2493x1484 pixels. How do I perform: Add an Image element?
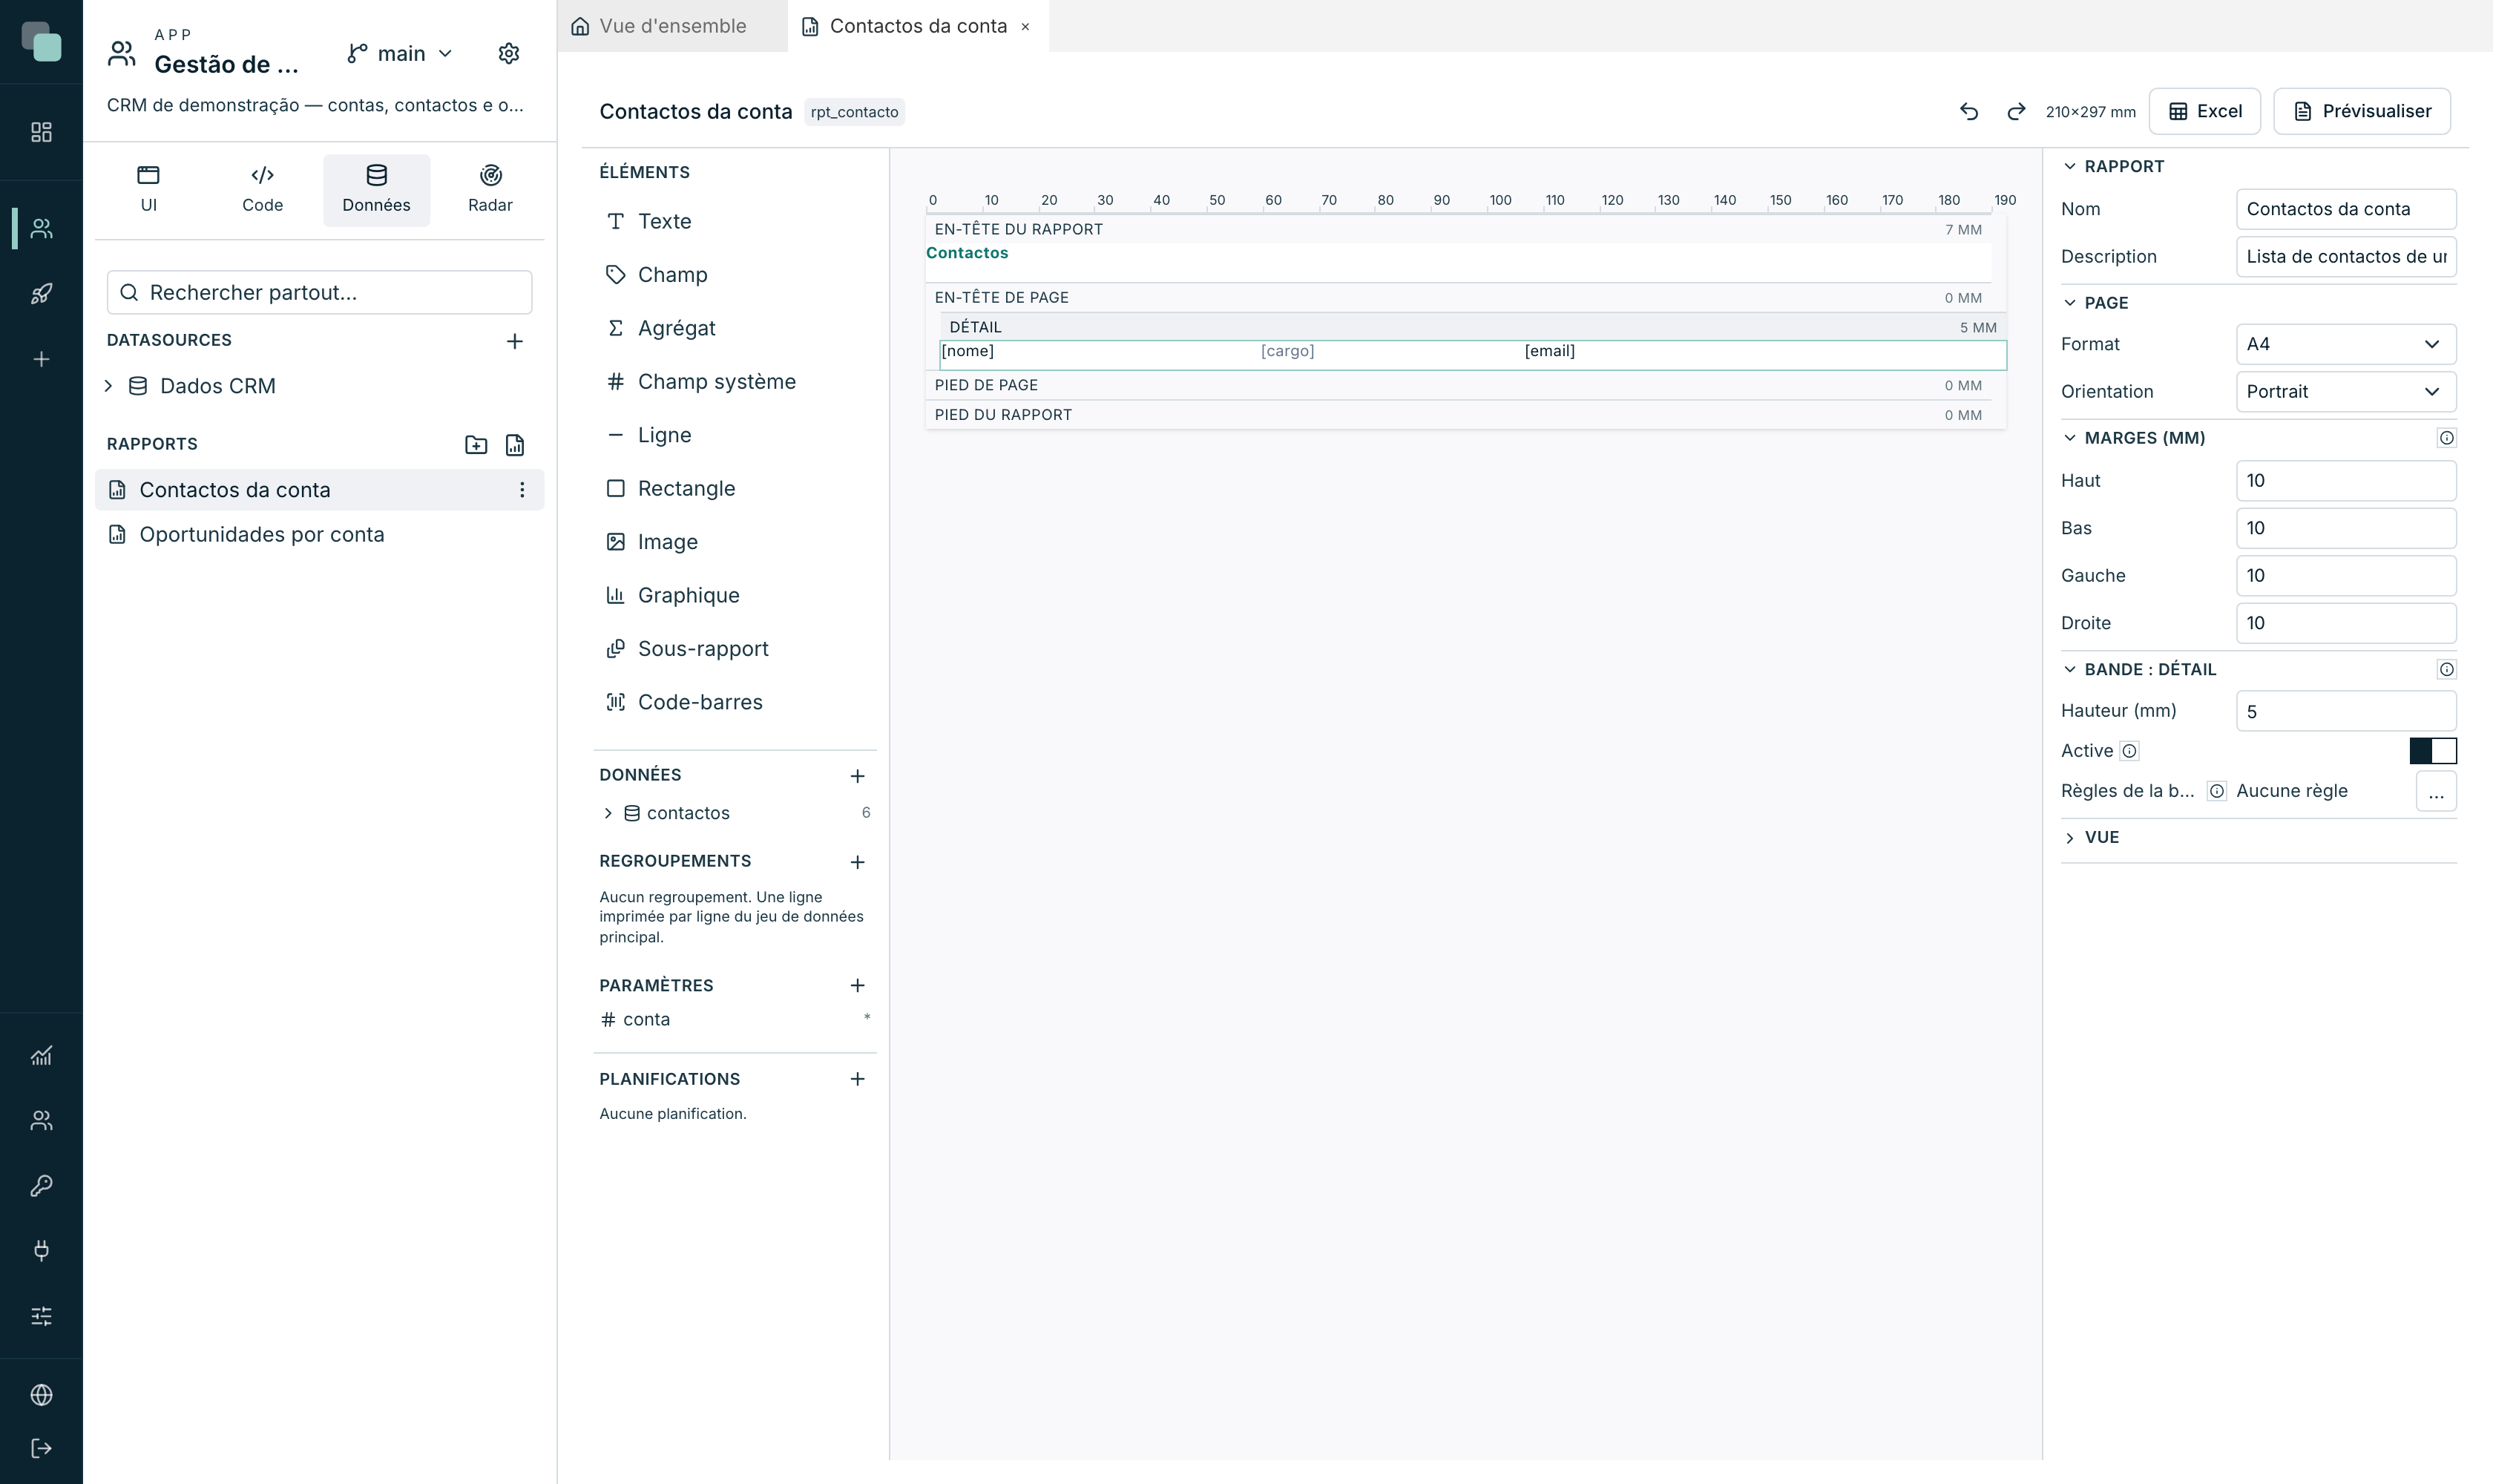pos(735,542)
